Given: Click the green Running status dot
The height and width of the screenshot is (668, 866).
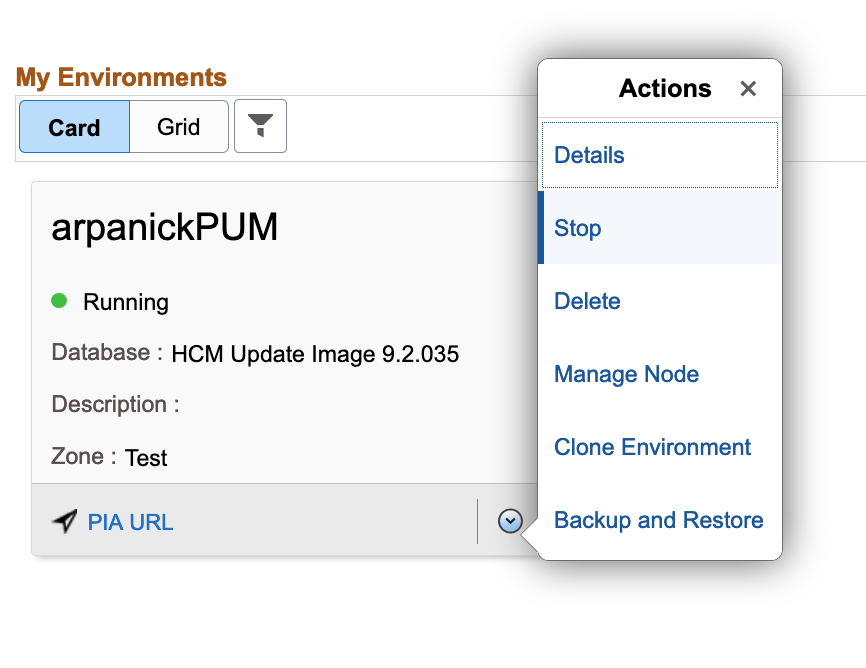Looking at the screenshot, I should click(59, 300).
